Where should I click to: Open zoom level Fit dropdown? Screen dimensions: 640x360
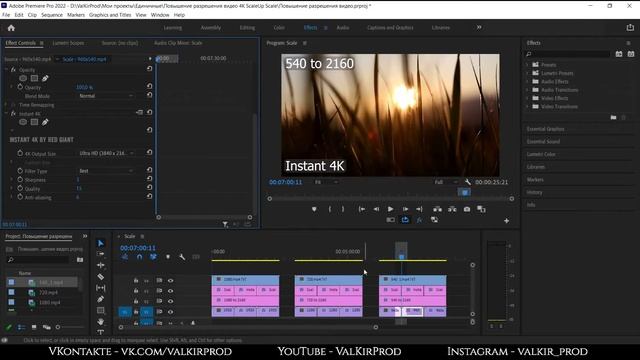pyautogui.click(x=326, y=182)
